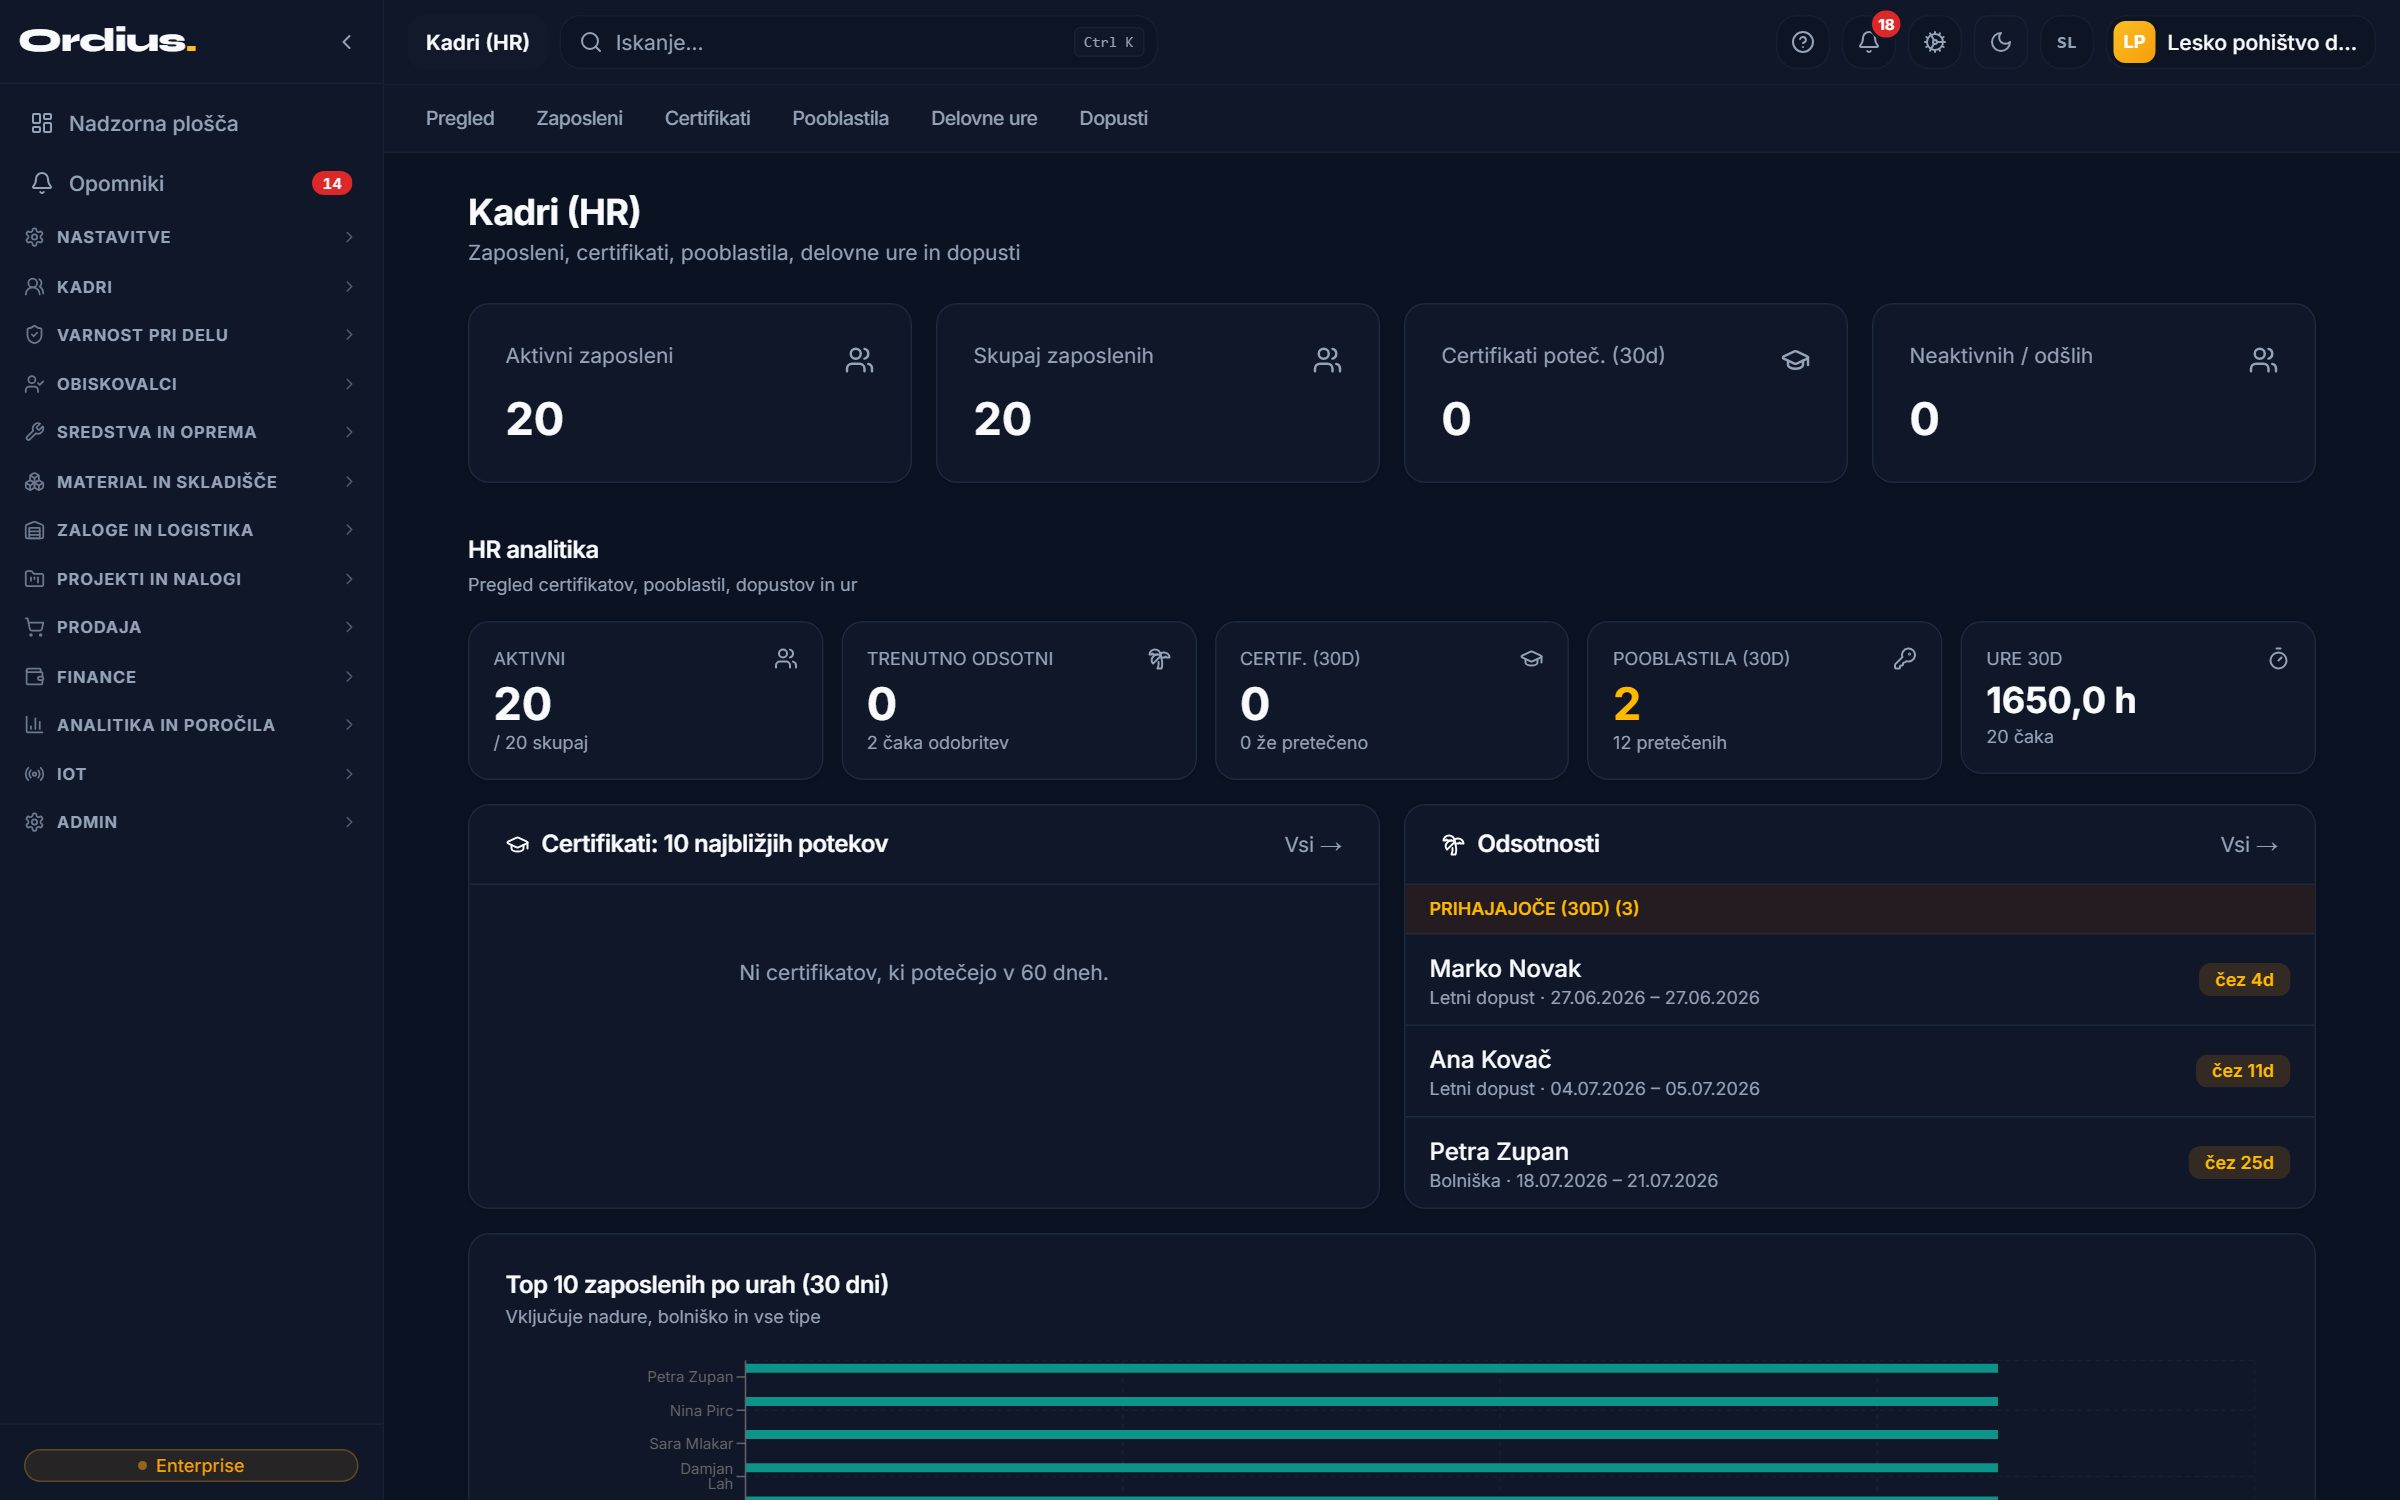Click the Enterprise plan button
Image resolution: width=2400 pixels, height=1500 pixels.
tap(190, 1465)
